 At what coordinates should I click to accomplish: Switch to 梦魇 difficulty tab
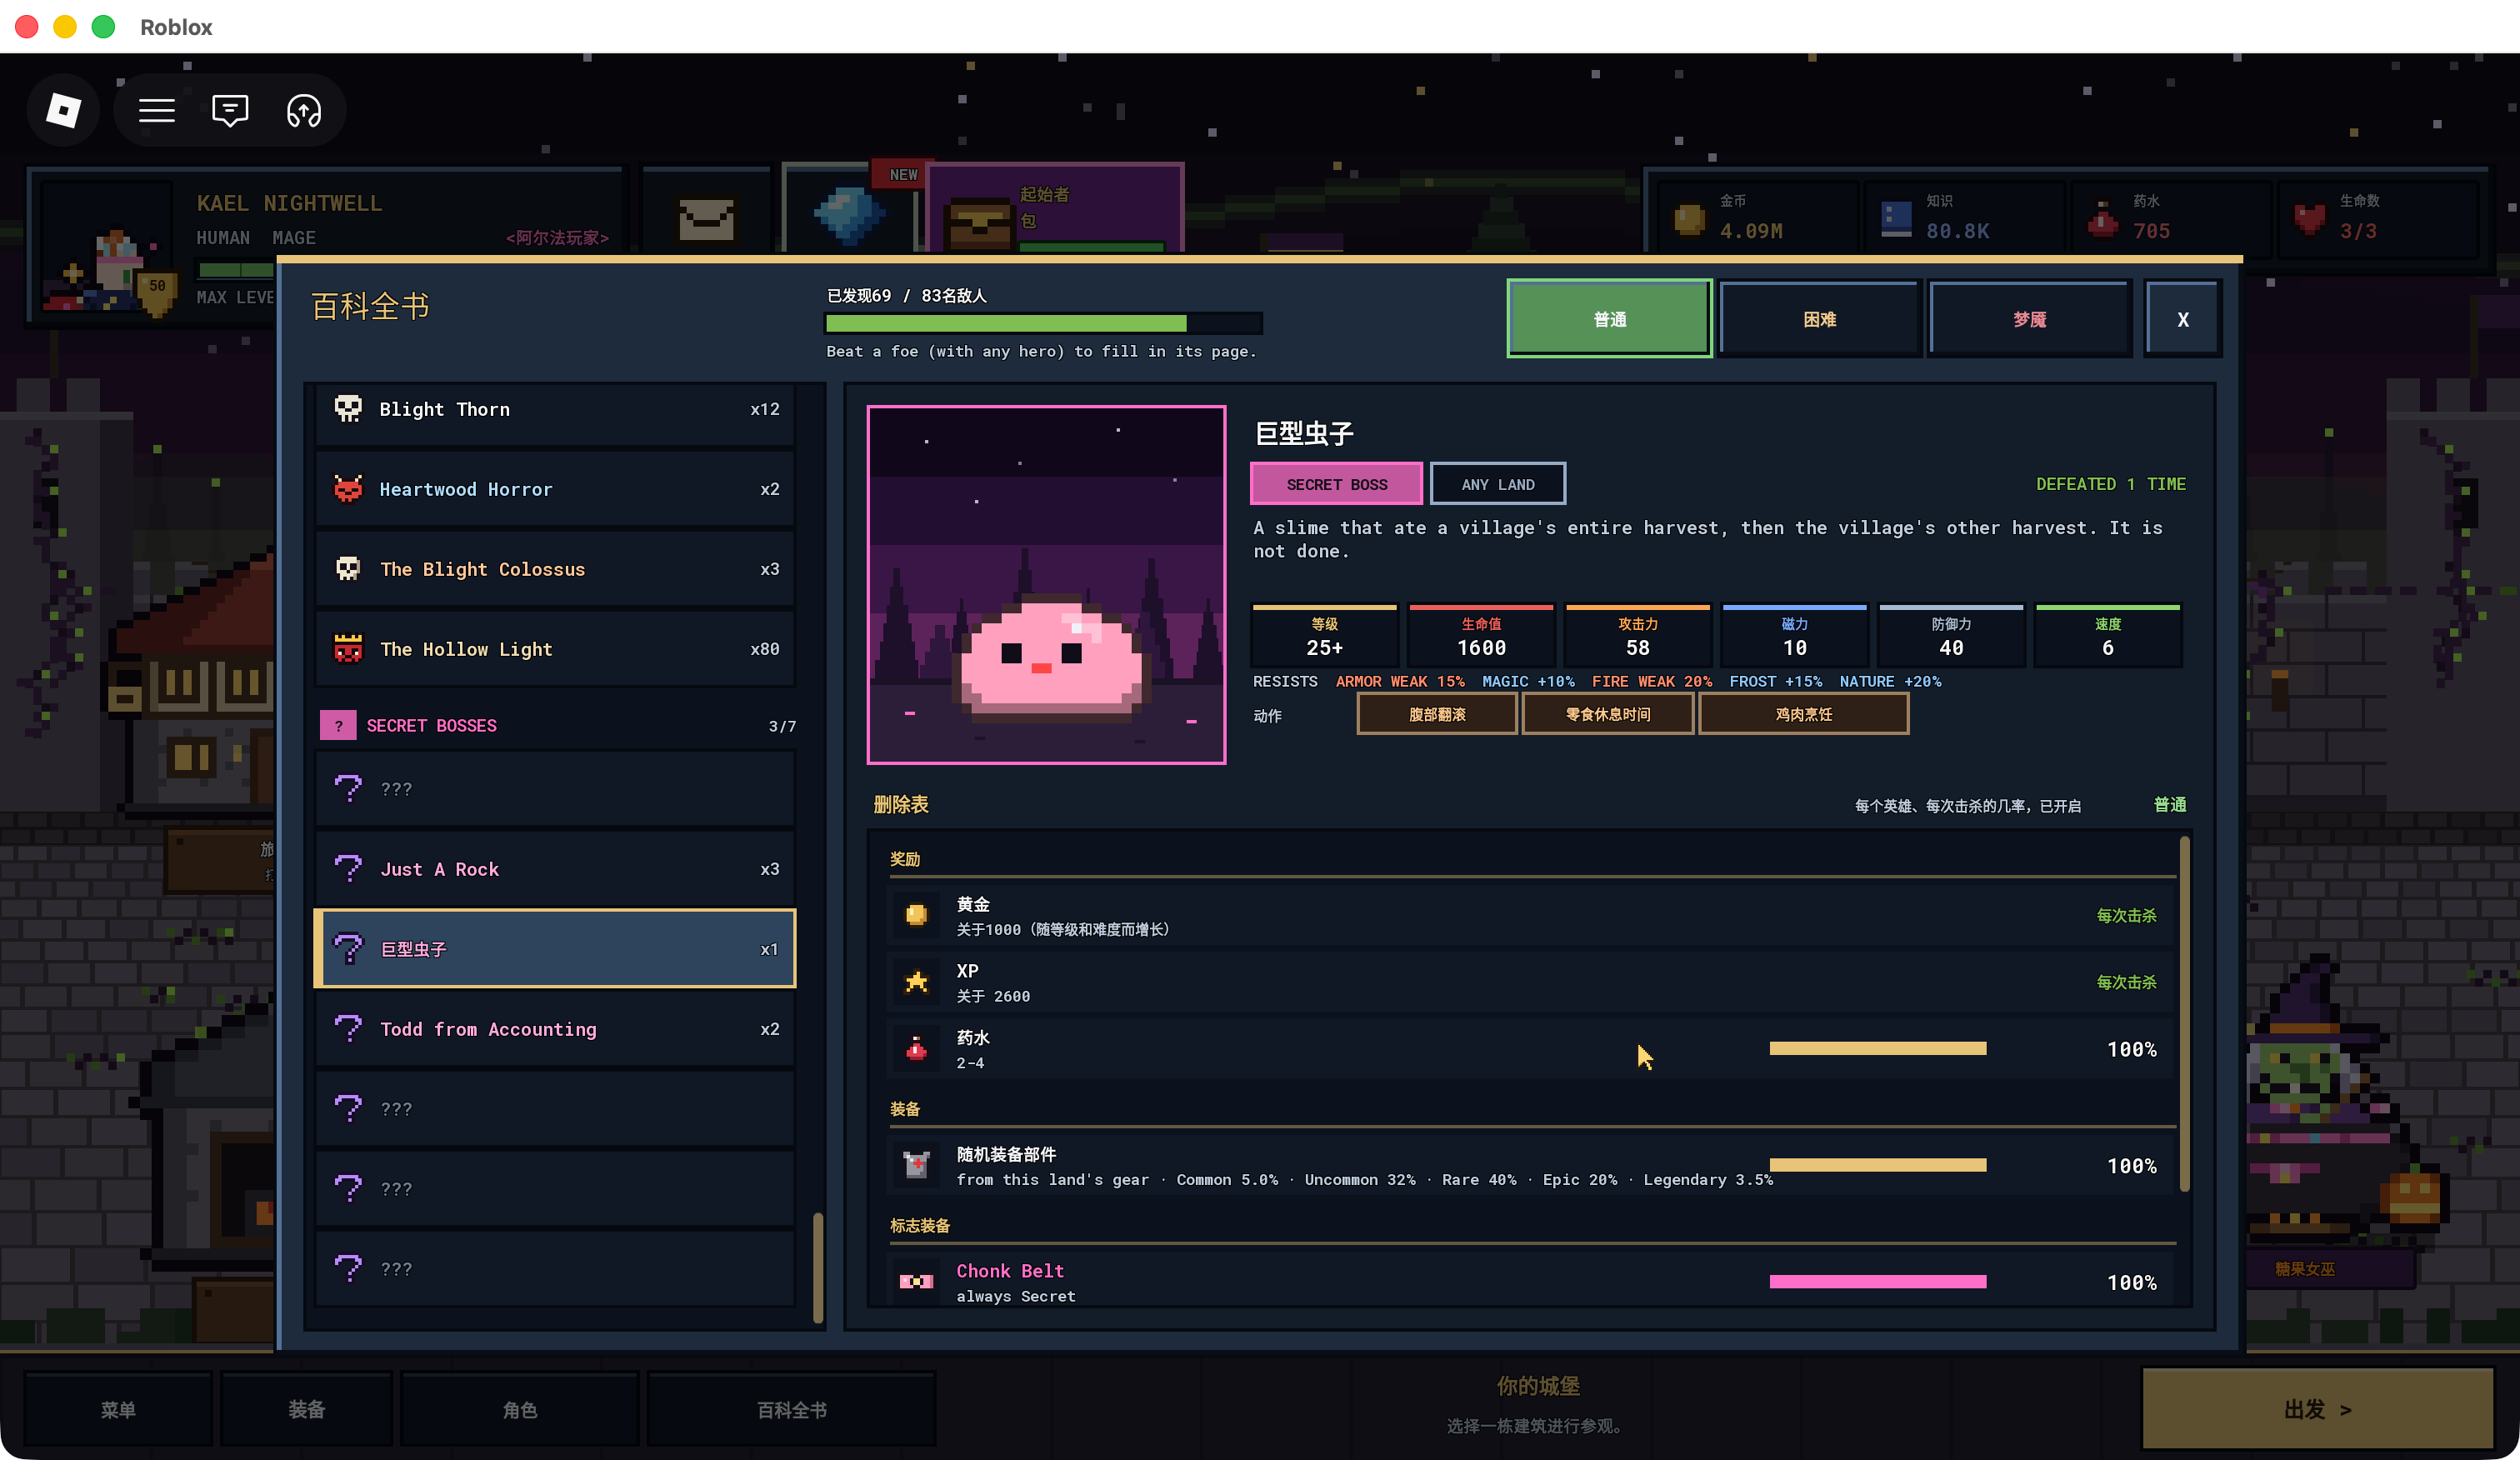(2029, 319)
